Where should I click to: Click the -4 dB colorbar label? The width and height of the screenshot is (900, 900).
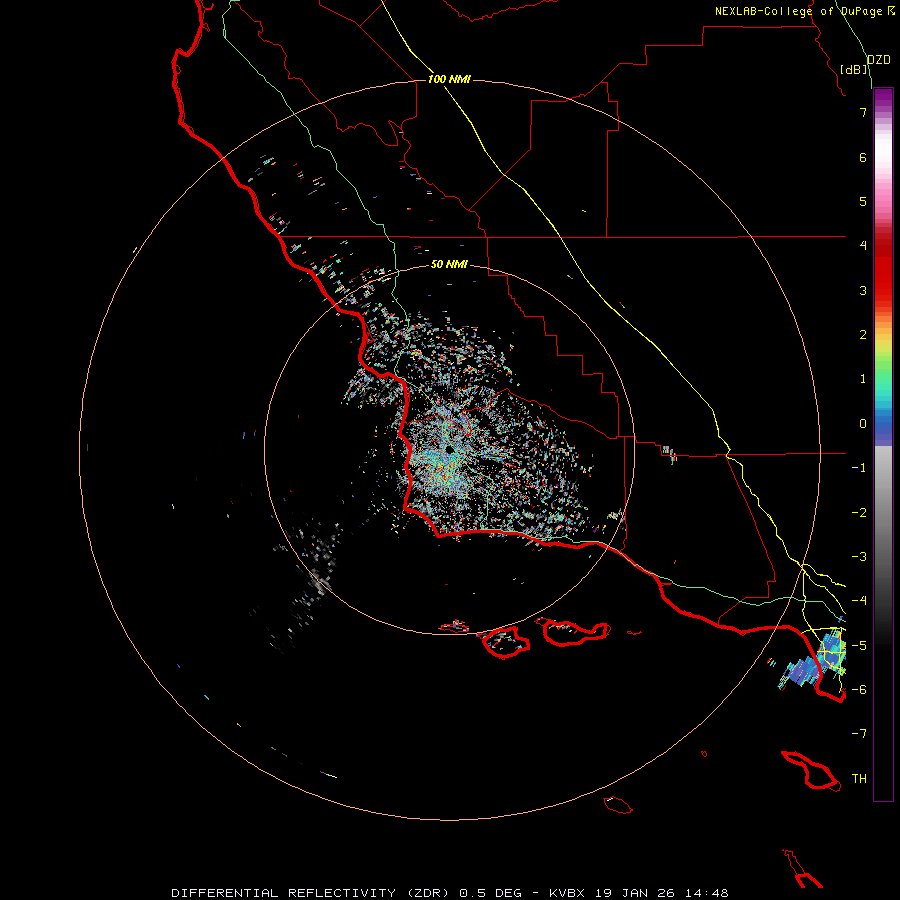859,600
